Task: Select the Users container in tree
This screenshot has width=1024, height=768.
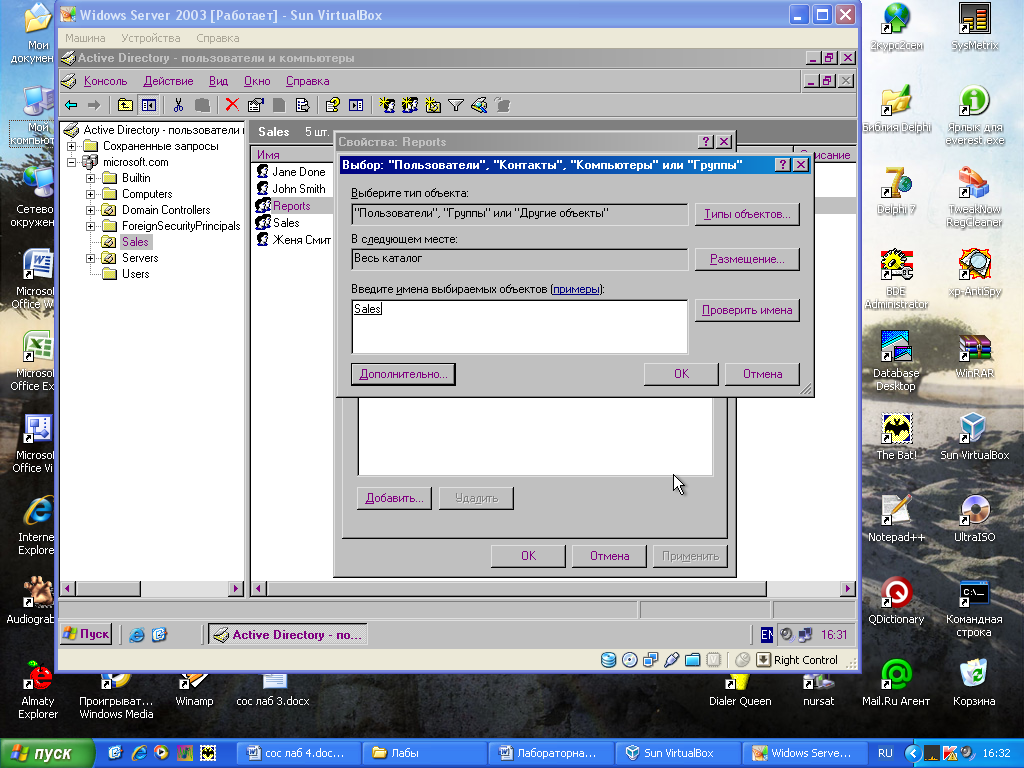Action: pos(136,274)
